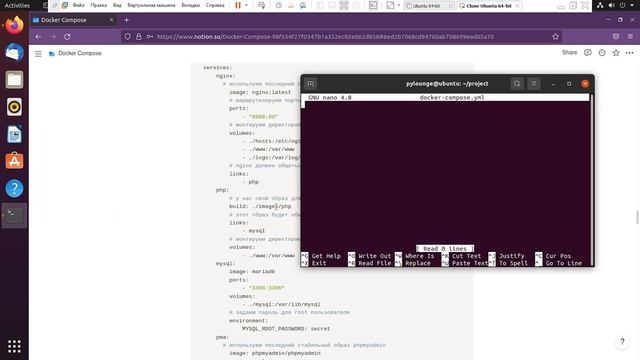Click the take snapshot clock icon
640x360 pixels.
[x=279, y=5]
